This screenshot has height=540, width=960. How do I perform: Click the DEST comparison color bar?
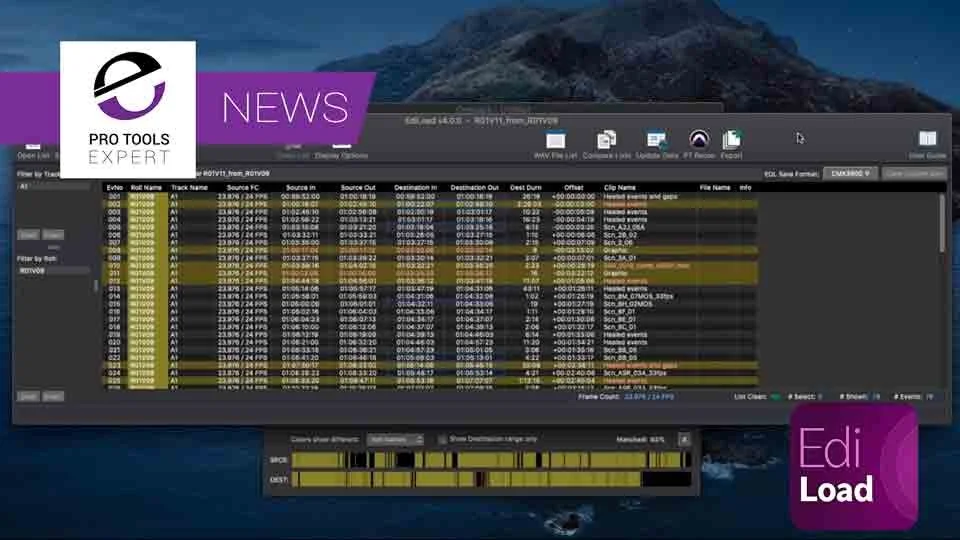pyautogui.click(x=492, y=479)
